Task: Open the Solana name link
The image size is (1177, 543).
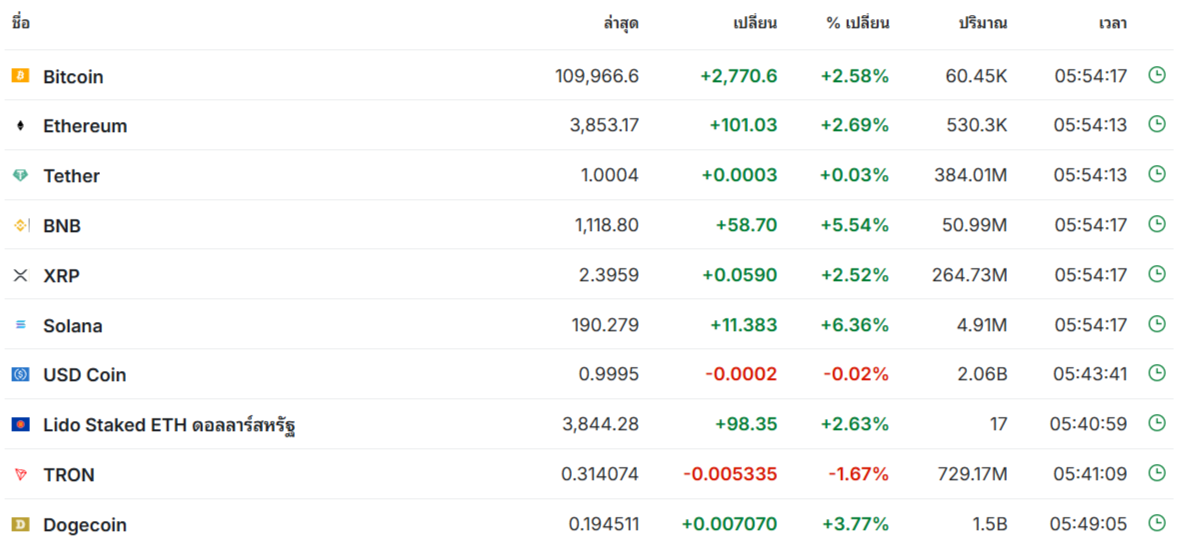Action: click(x=72, y=326)
